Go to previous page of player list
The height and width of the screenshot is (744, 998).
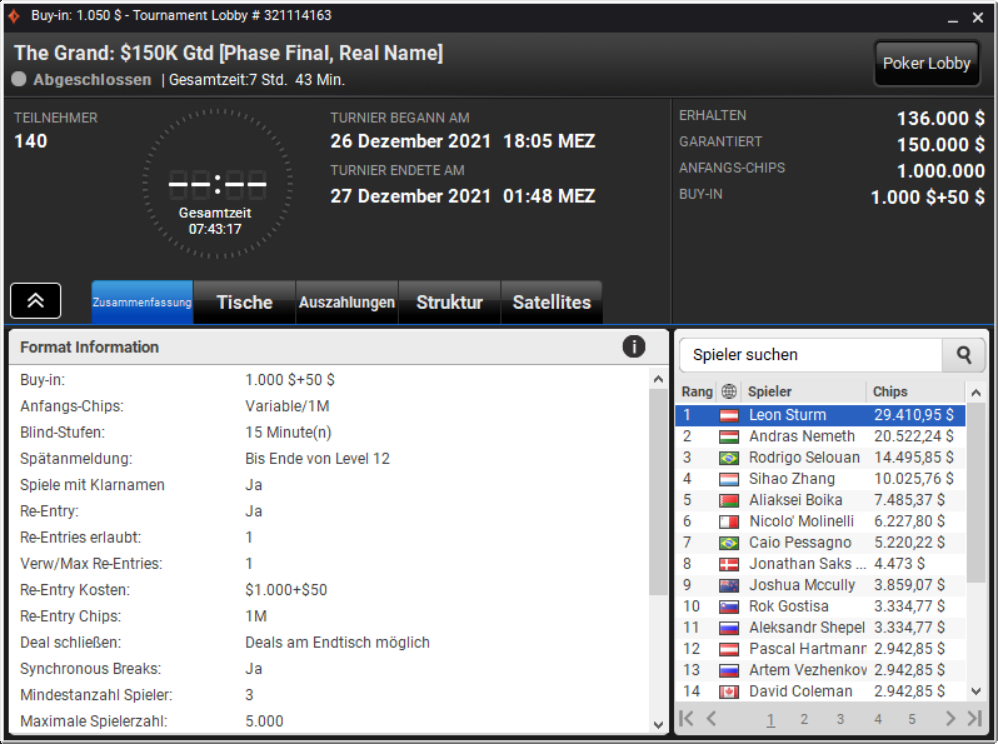(x=712, y=719)
